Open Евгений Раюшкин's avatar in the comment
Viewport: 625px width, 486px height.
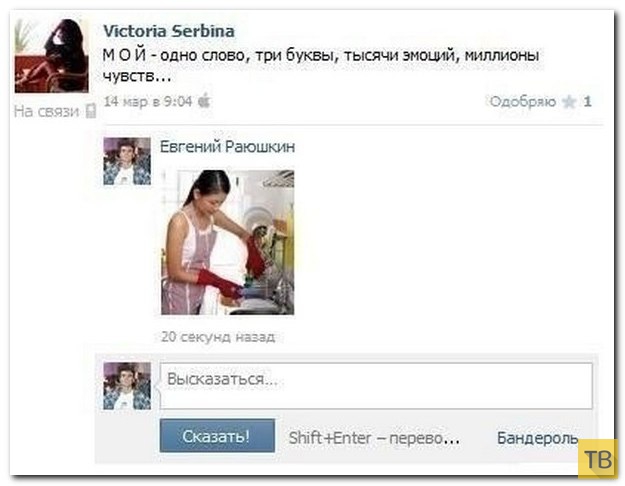click(x=127, y=161)
